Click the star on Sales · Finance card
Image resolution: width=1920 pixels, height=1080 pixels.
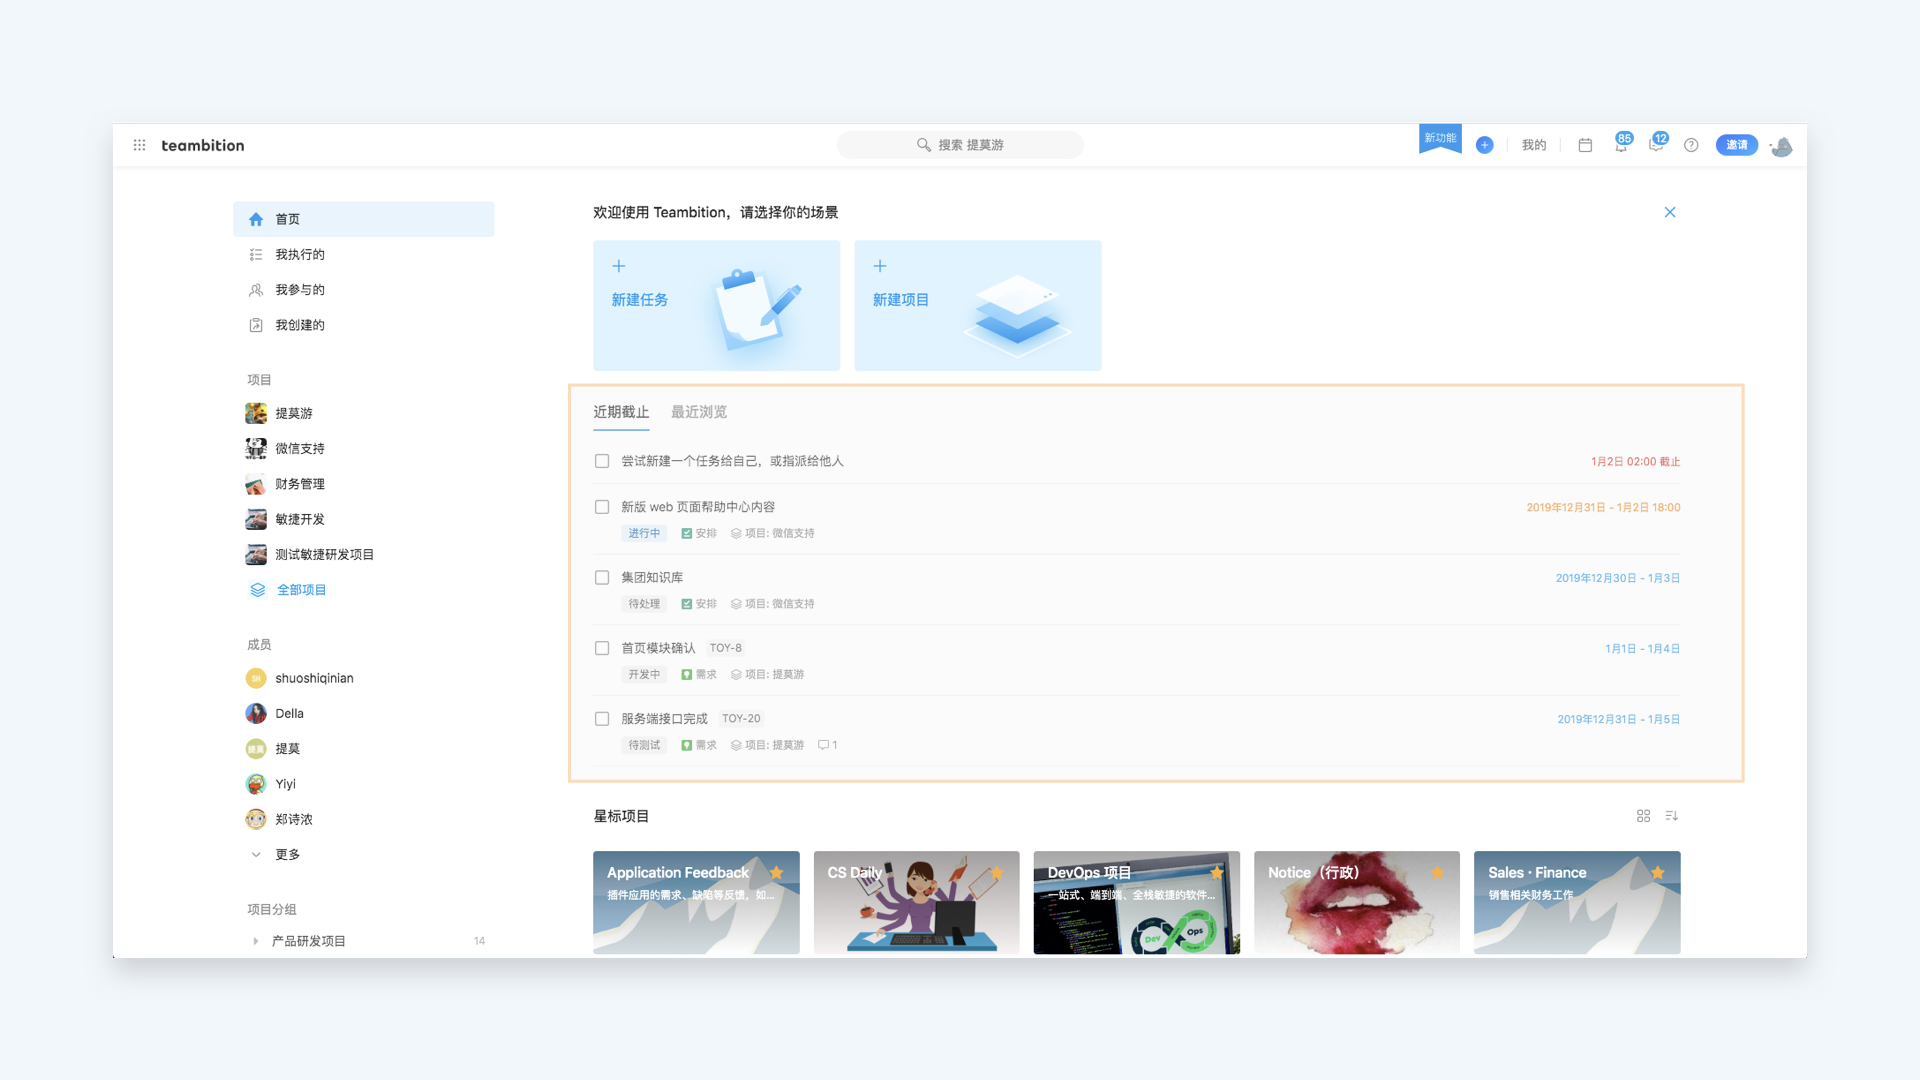pyautogui.click(x=1657, y=872)
